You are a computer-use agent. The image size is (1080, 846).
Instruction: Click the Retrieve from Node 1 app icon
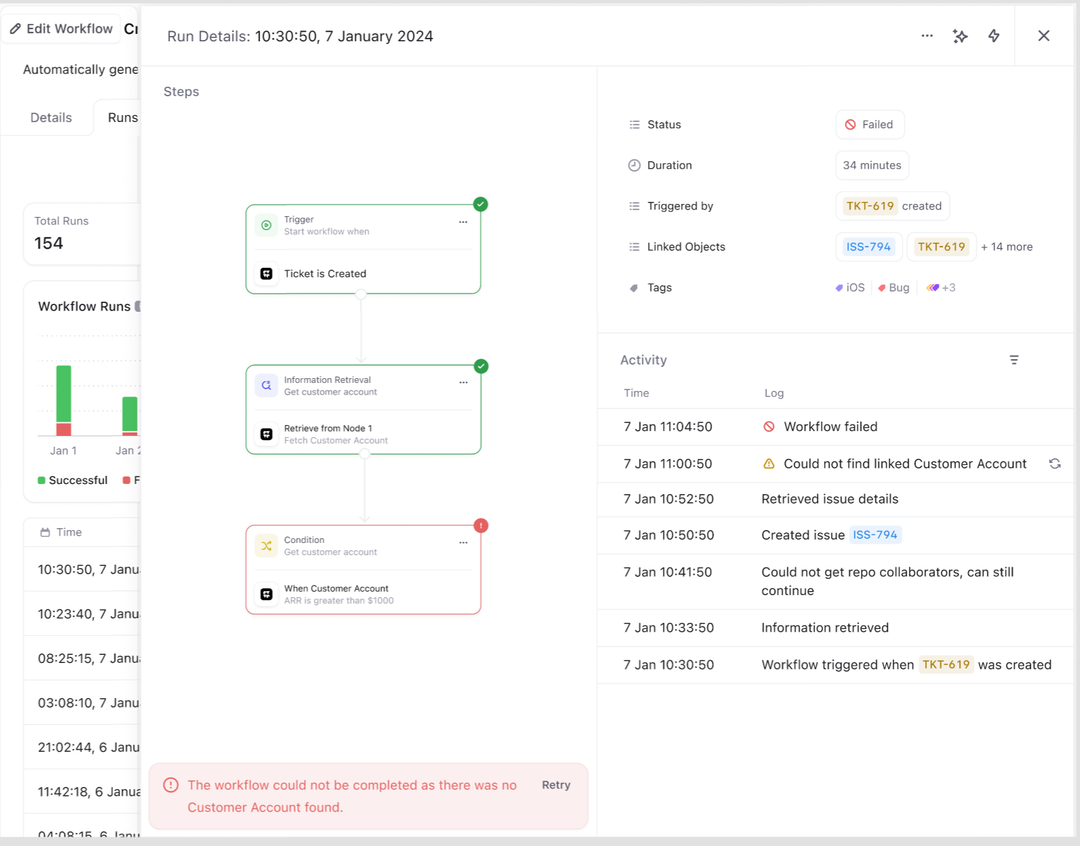click(267, 434)
